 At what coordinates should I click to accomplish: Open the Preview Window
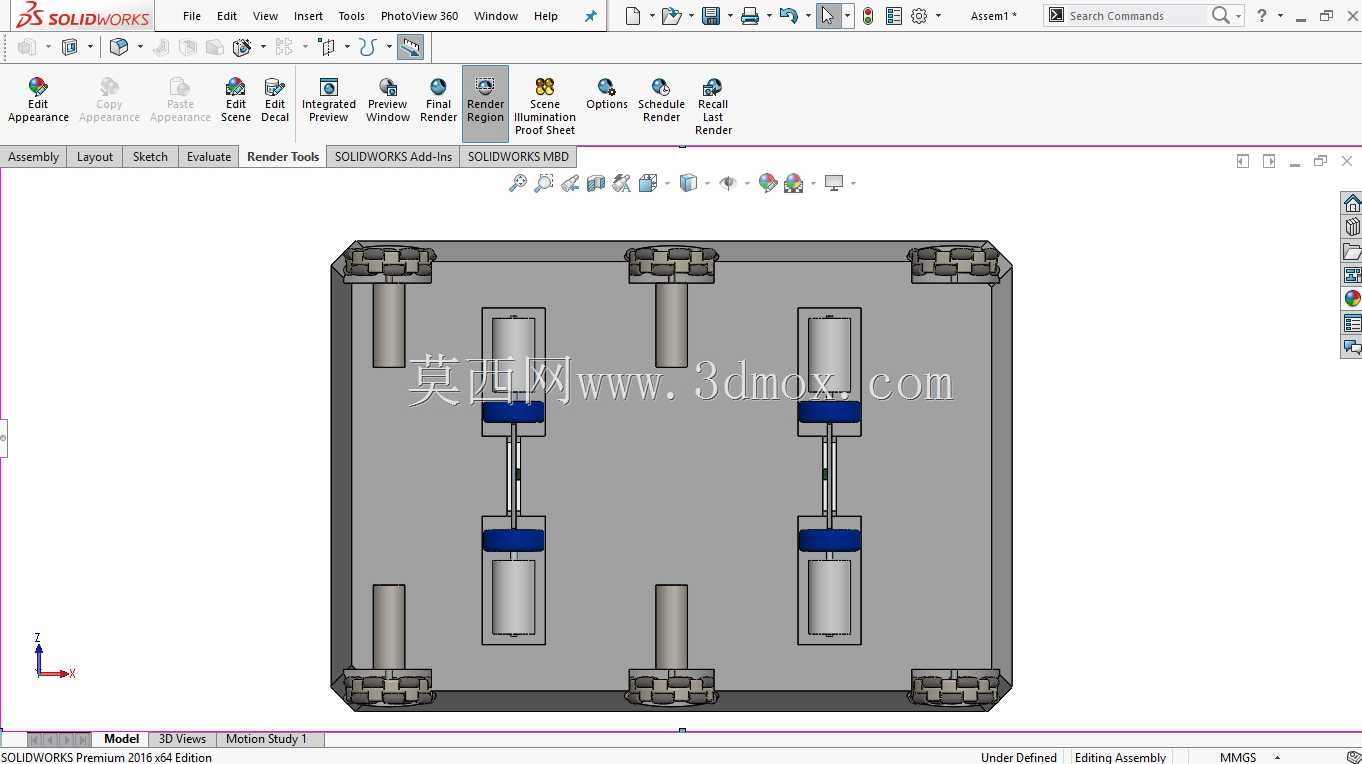388,100
